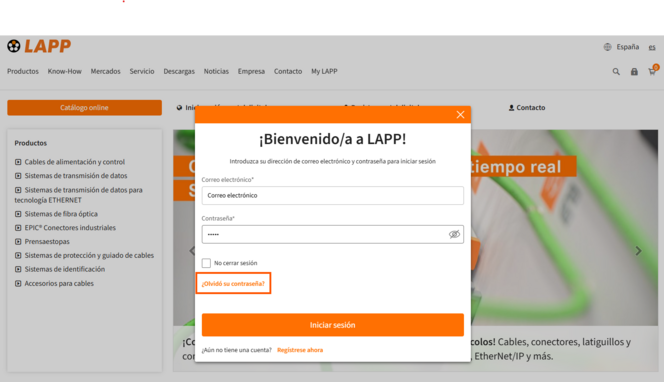Open the search magnifier icon
Image resolution: width=664 pixels, height=382 pixels.
616,72
